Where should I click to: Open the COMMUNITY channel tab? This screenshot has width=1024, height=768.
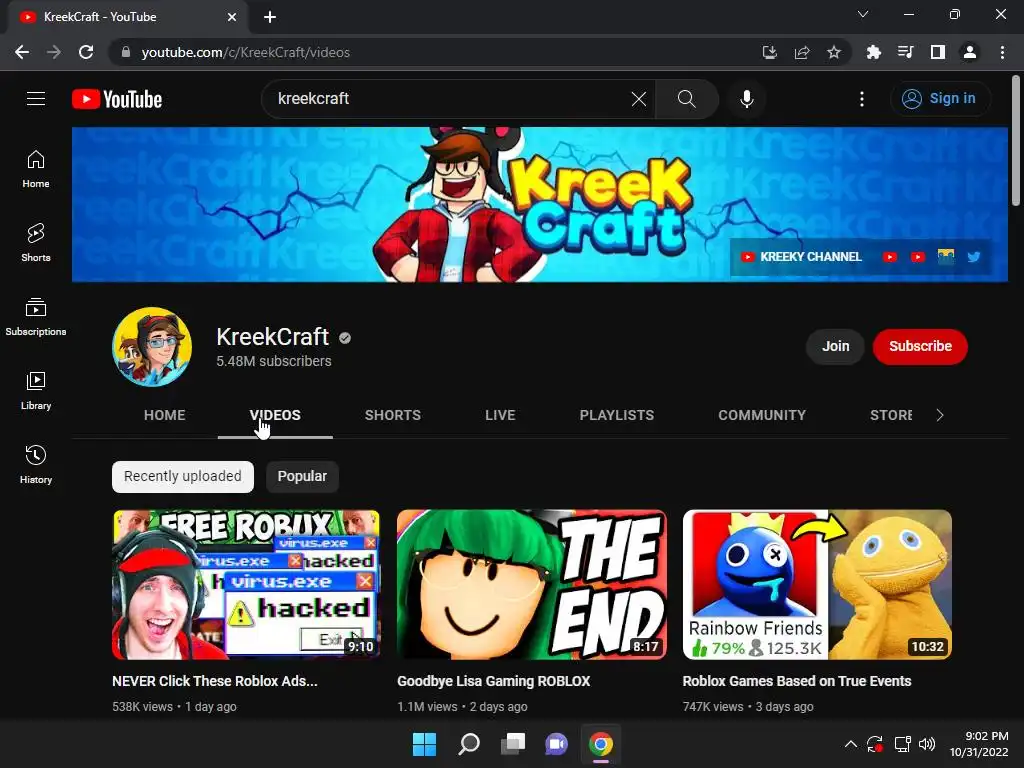pos(761,415)
